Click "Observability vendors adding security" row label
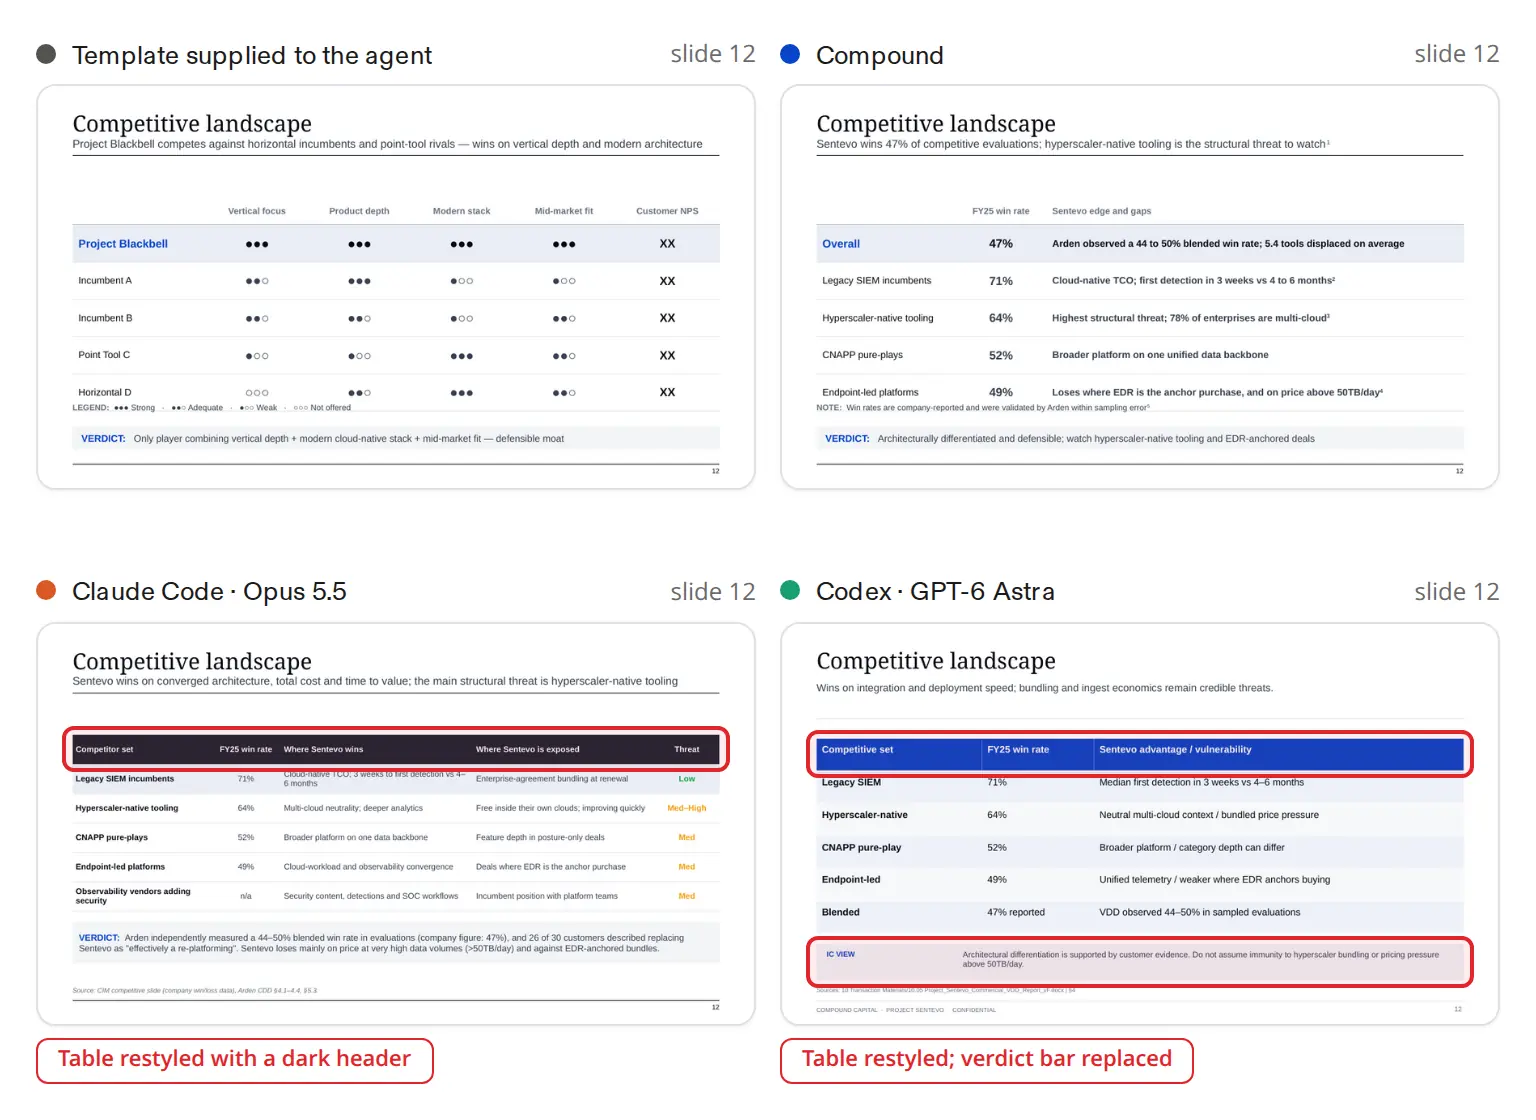 tap(133, 896)
